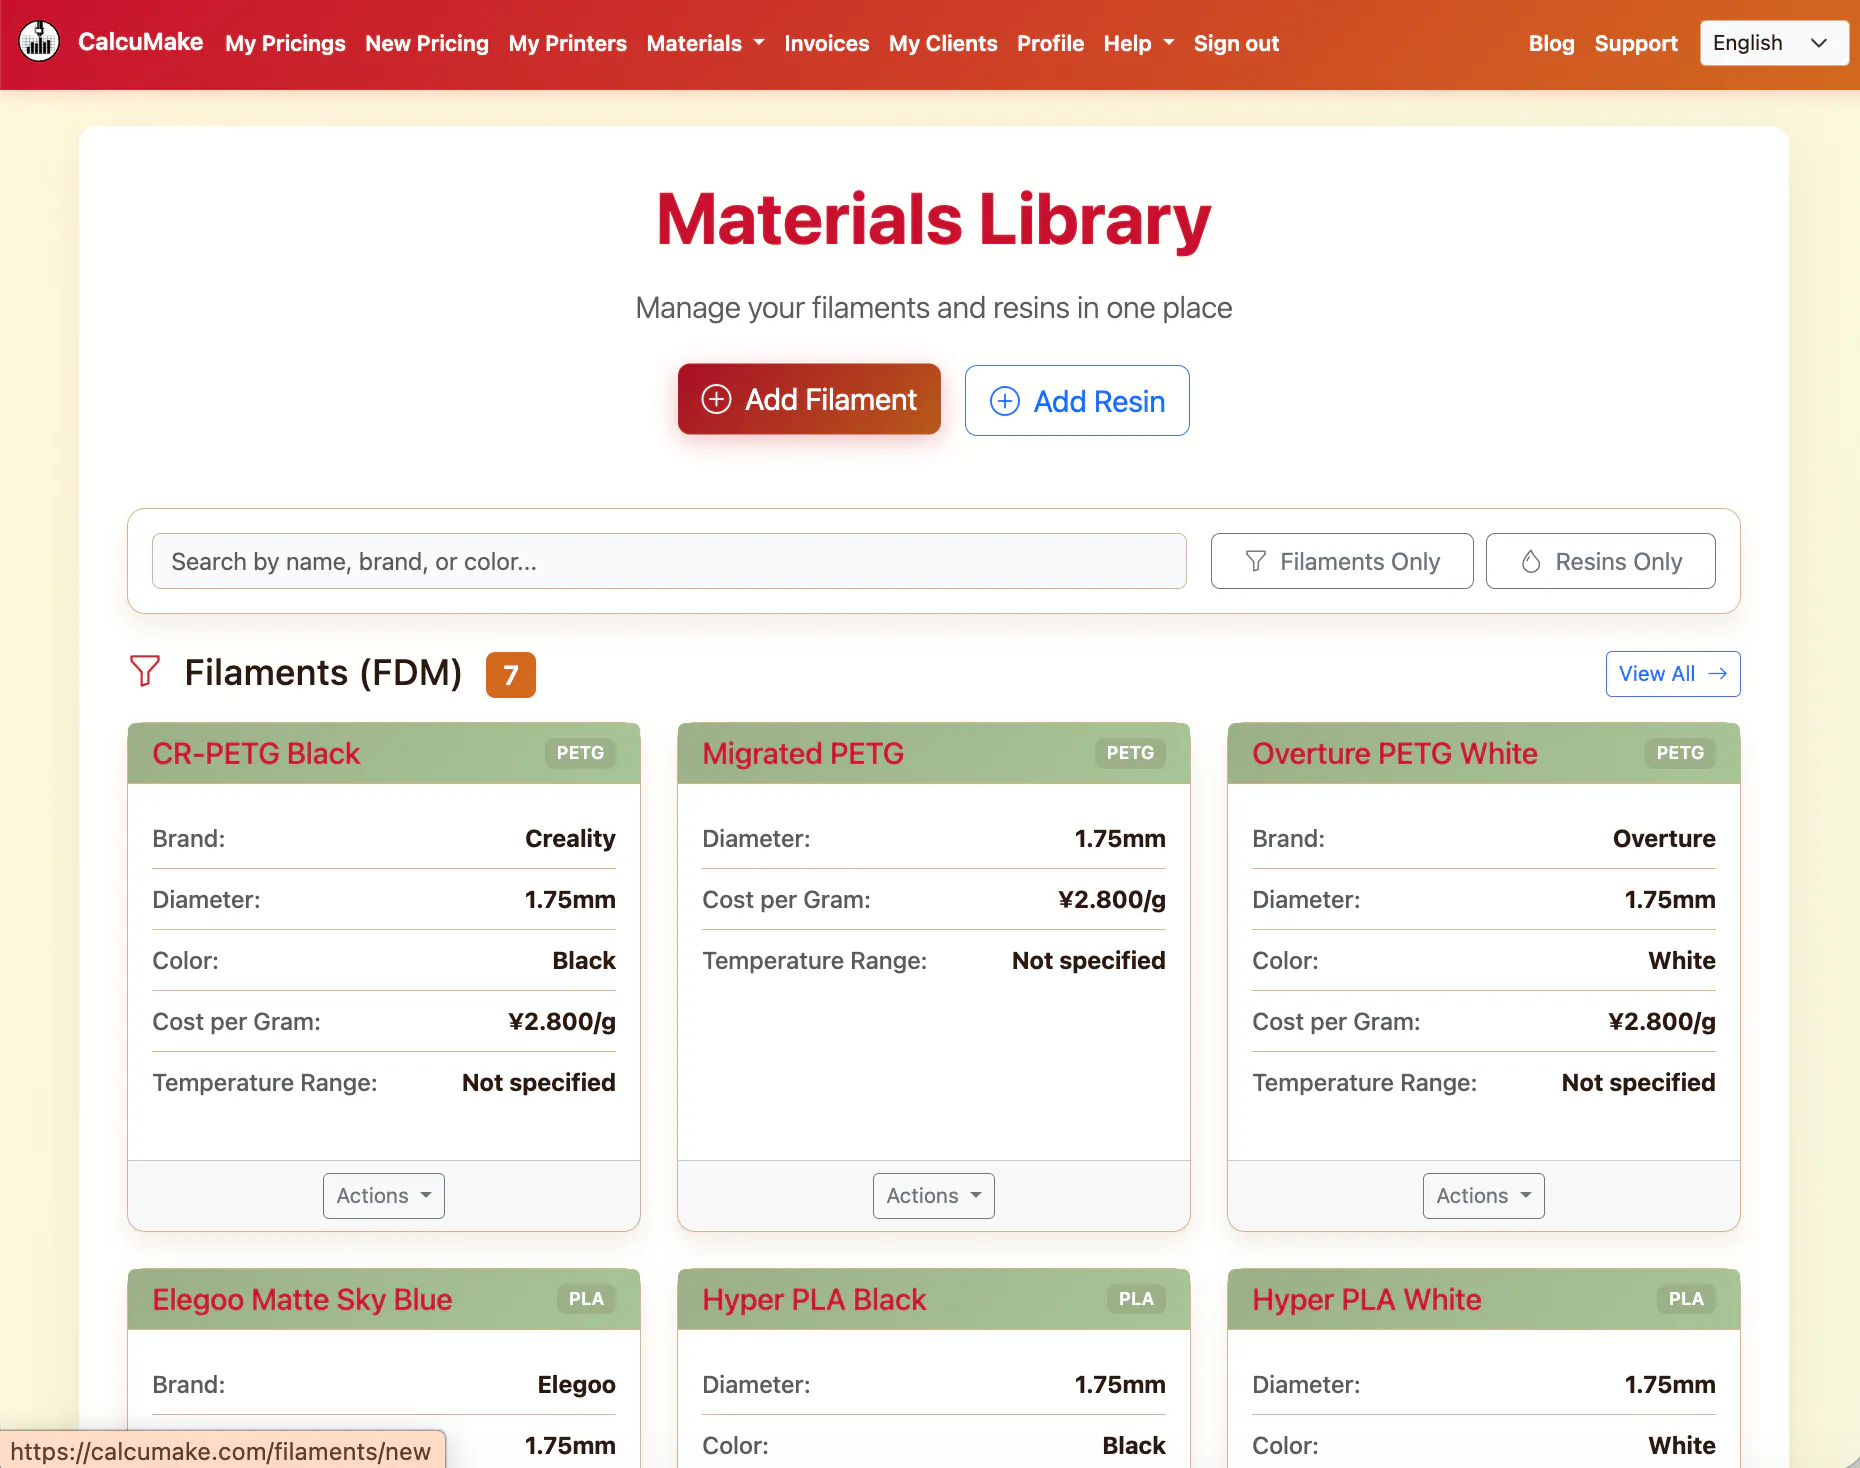This screenshot has height=1468, width=1860.
Task: Click Cost per Gram value on Migrated PETG
Action: (1112, 899)
